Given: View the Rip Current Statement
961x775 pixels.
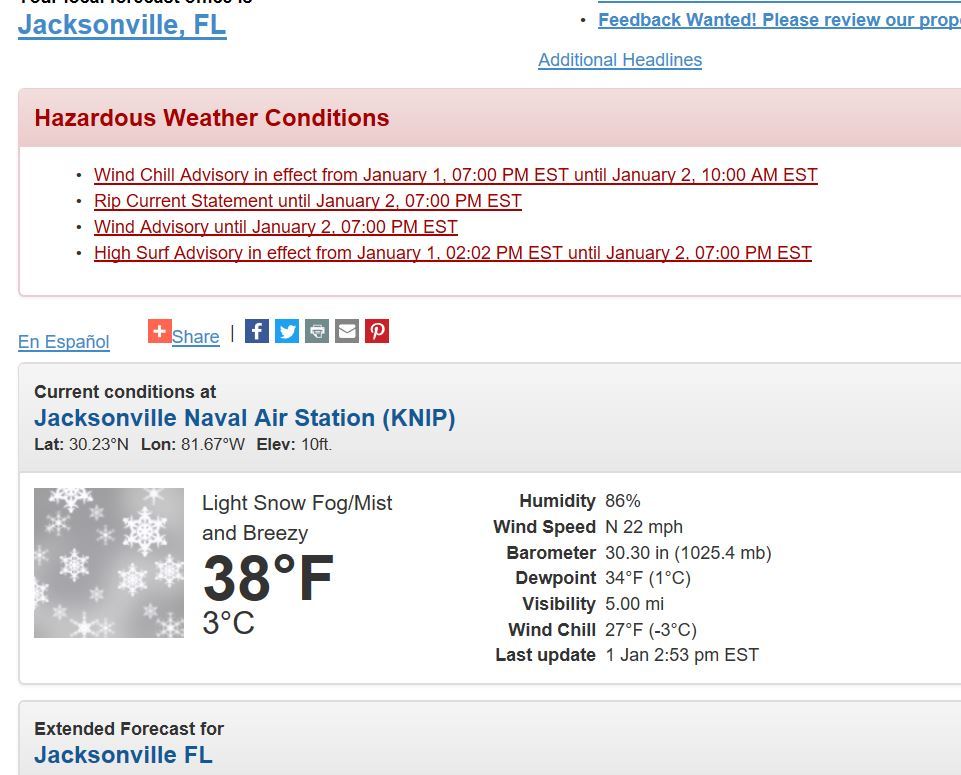Looking at the screenshot, I should click(307, 201).
